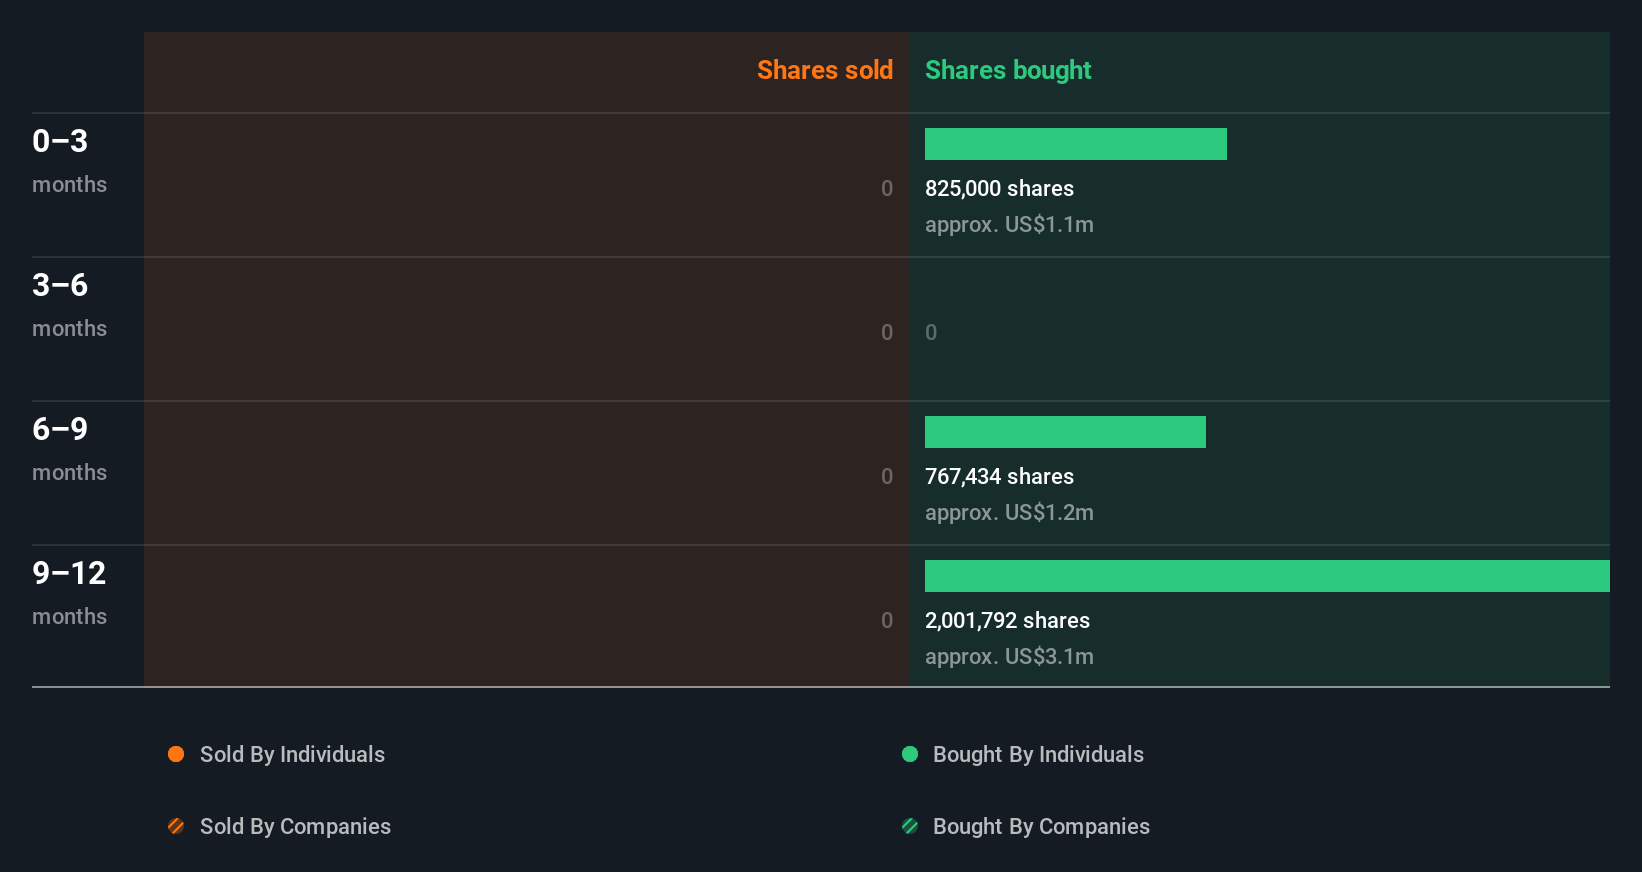The height and width of the screenshot is (872, 1642).
Task: Click the green Bought By Individuals legend dot
Action: point(910,754)
